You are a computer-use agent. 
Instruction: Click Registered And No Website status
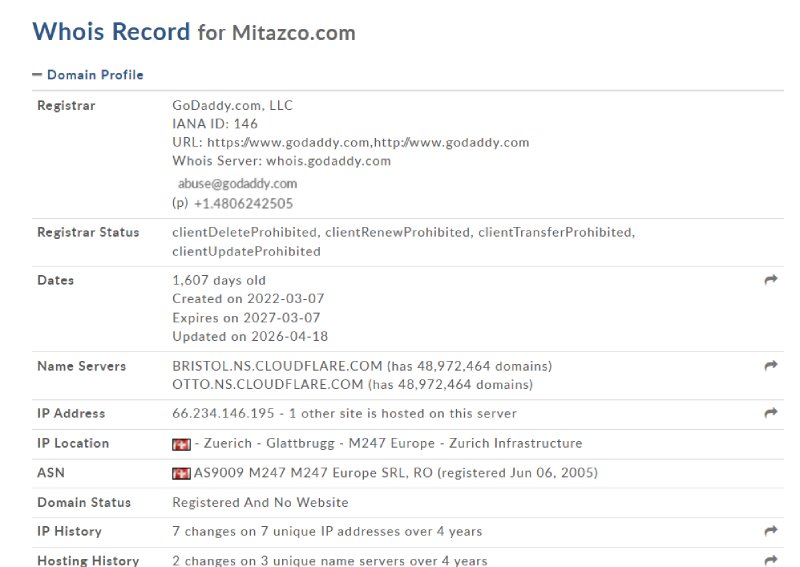(x=260, y=502)
